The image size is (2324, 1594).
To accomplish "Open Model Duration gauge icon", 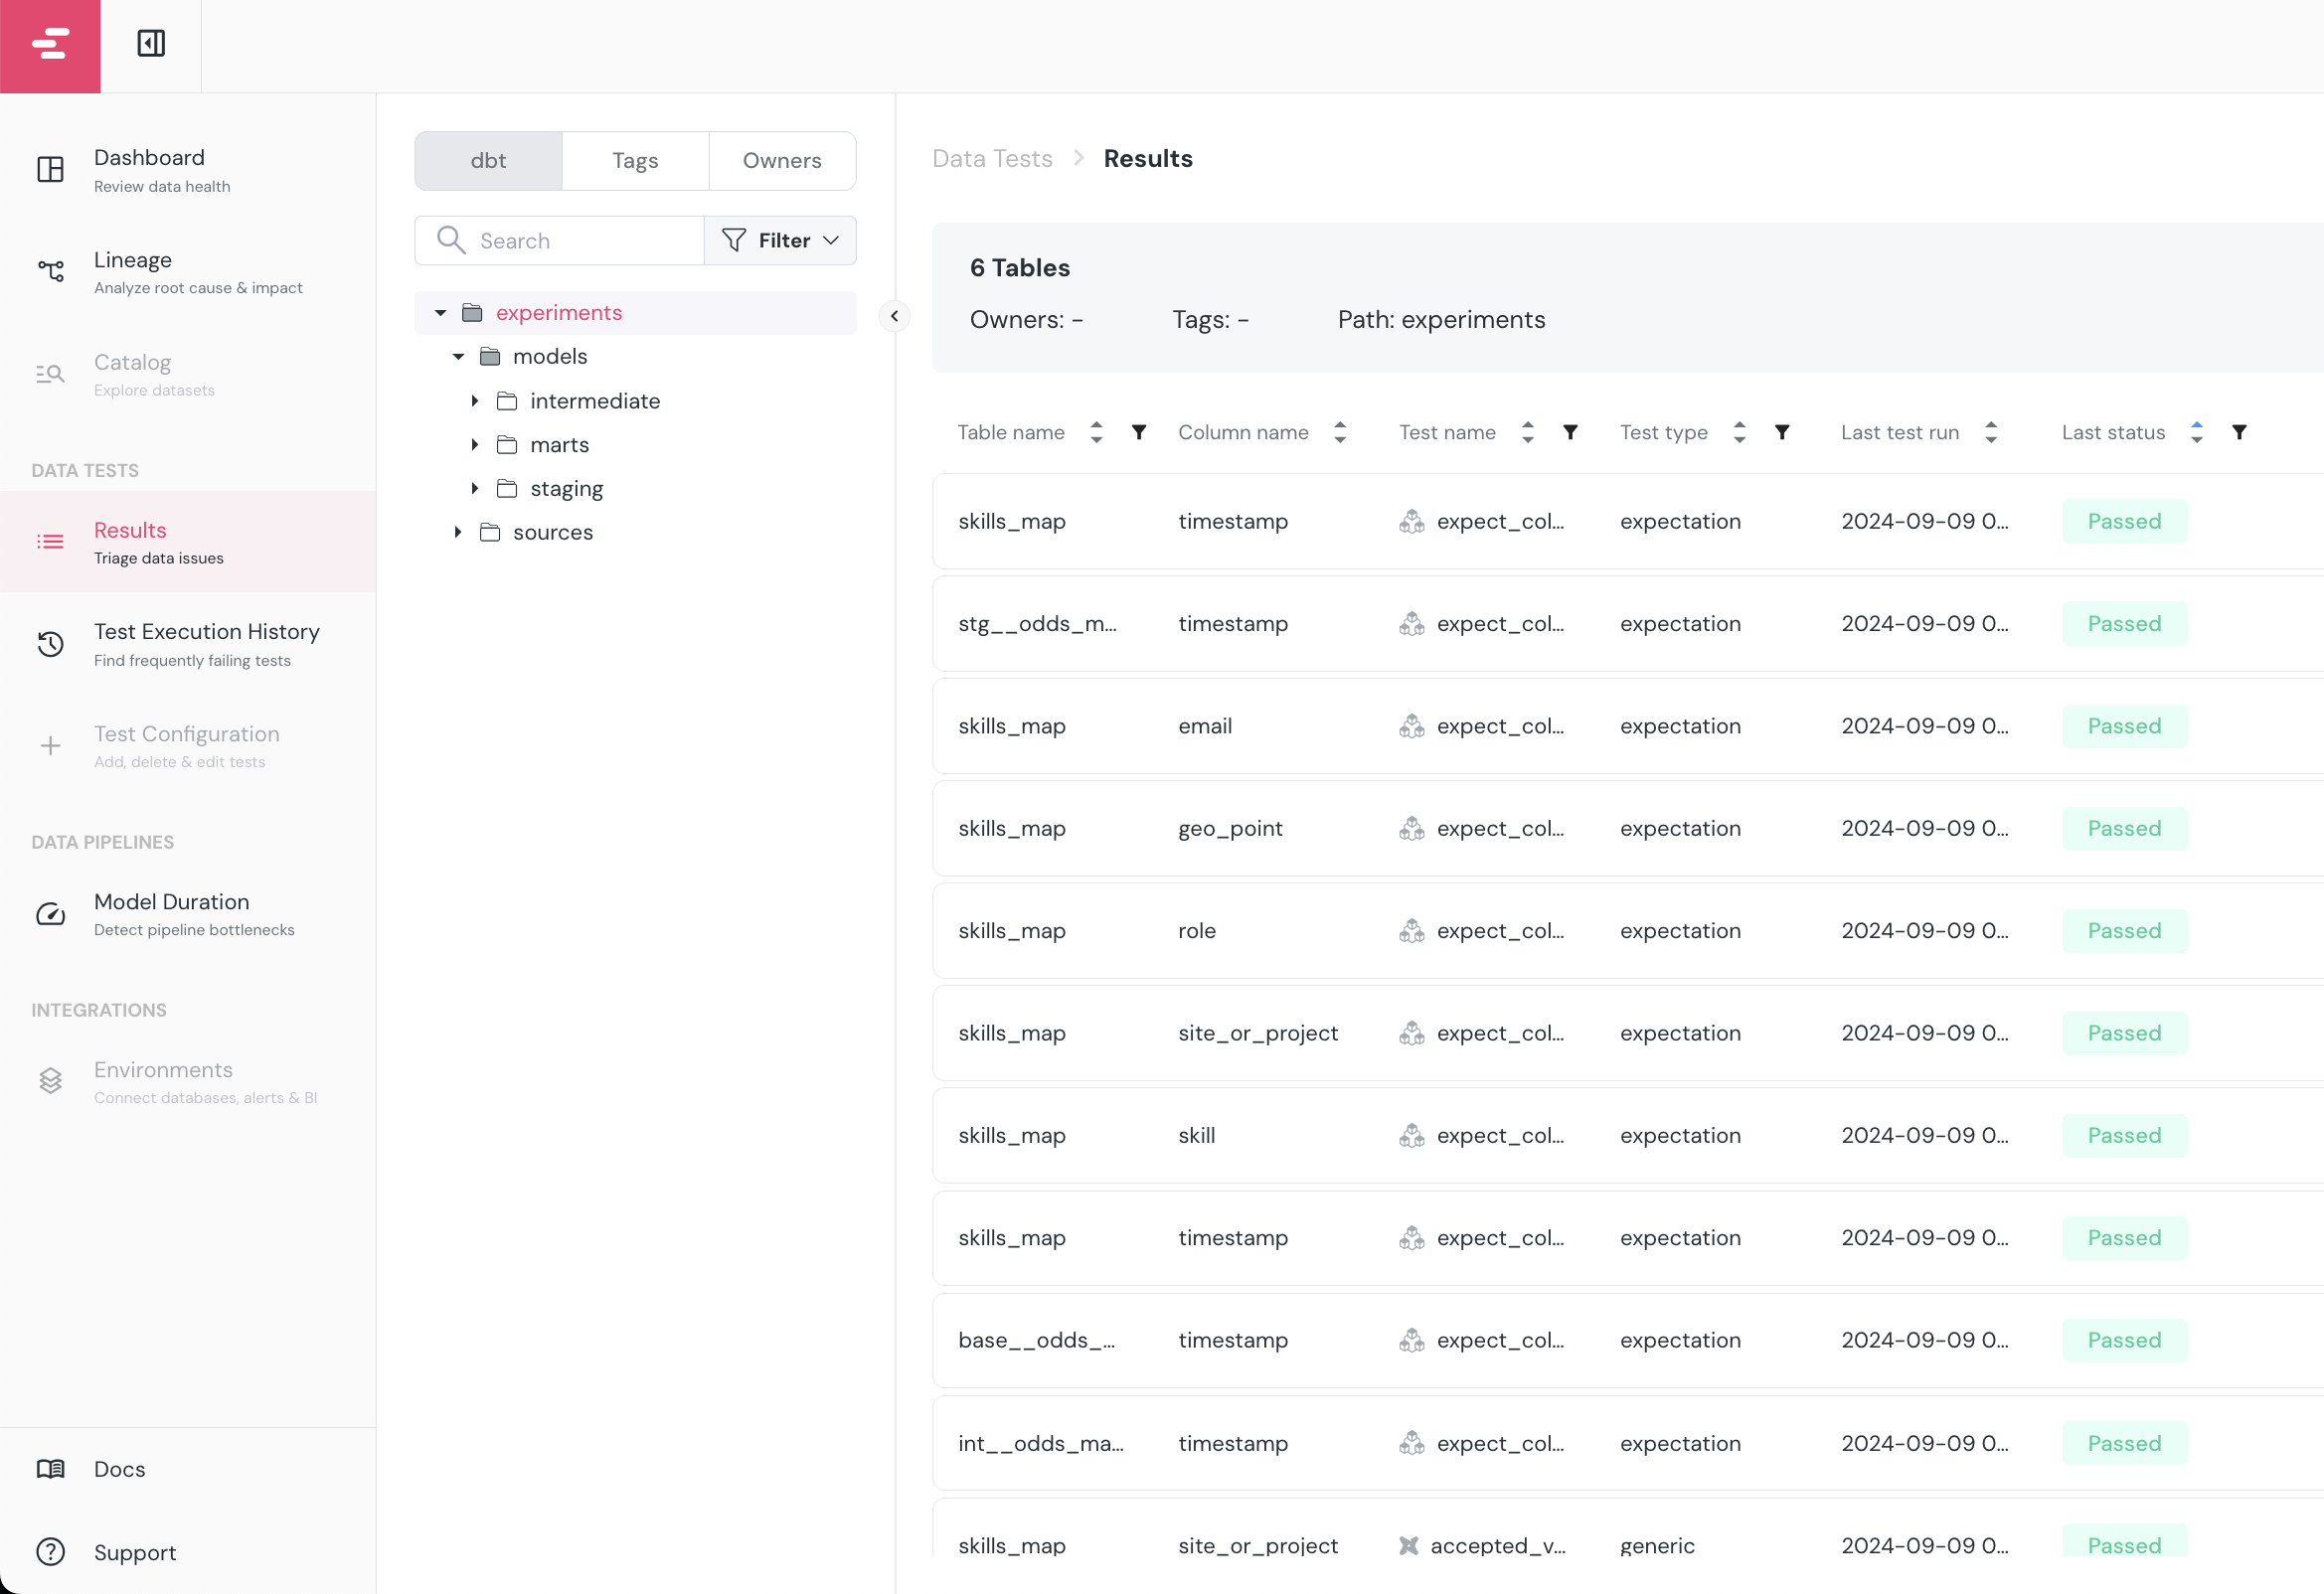I will 51,914.
